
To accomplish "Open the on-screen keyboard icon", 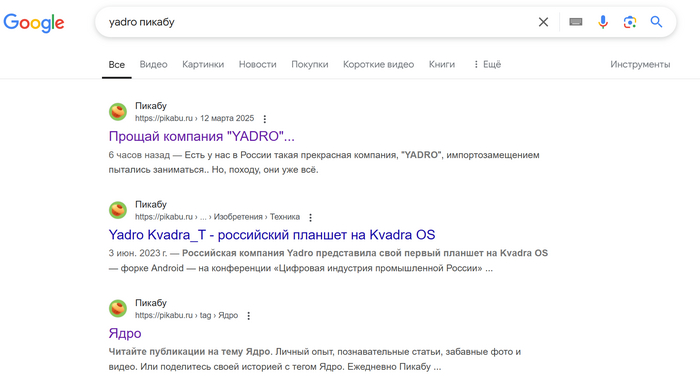I will tap(575, 22).
